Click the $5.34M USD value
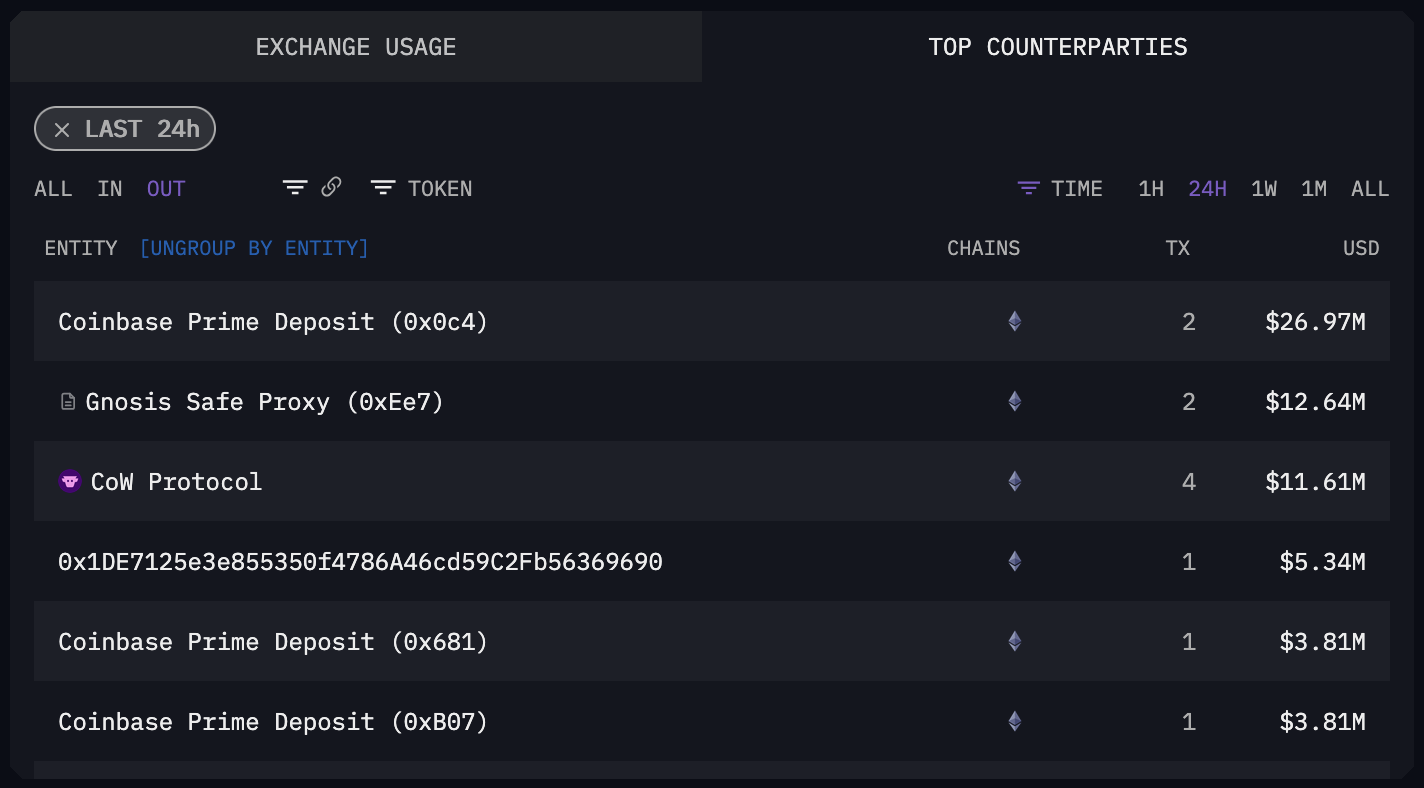This screenshot has height=788, width=1424. (1322, 562)
